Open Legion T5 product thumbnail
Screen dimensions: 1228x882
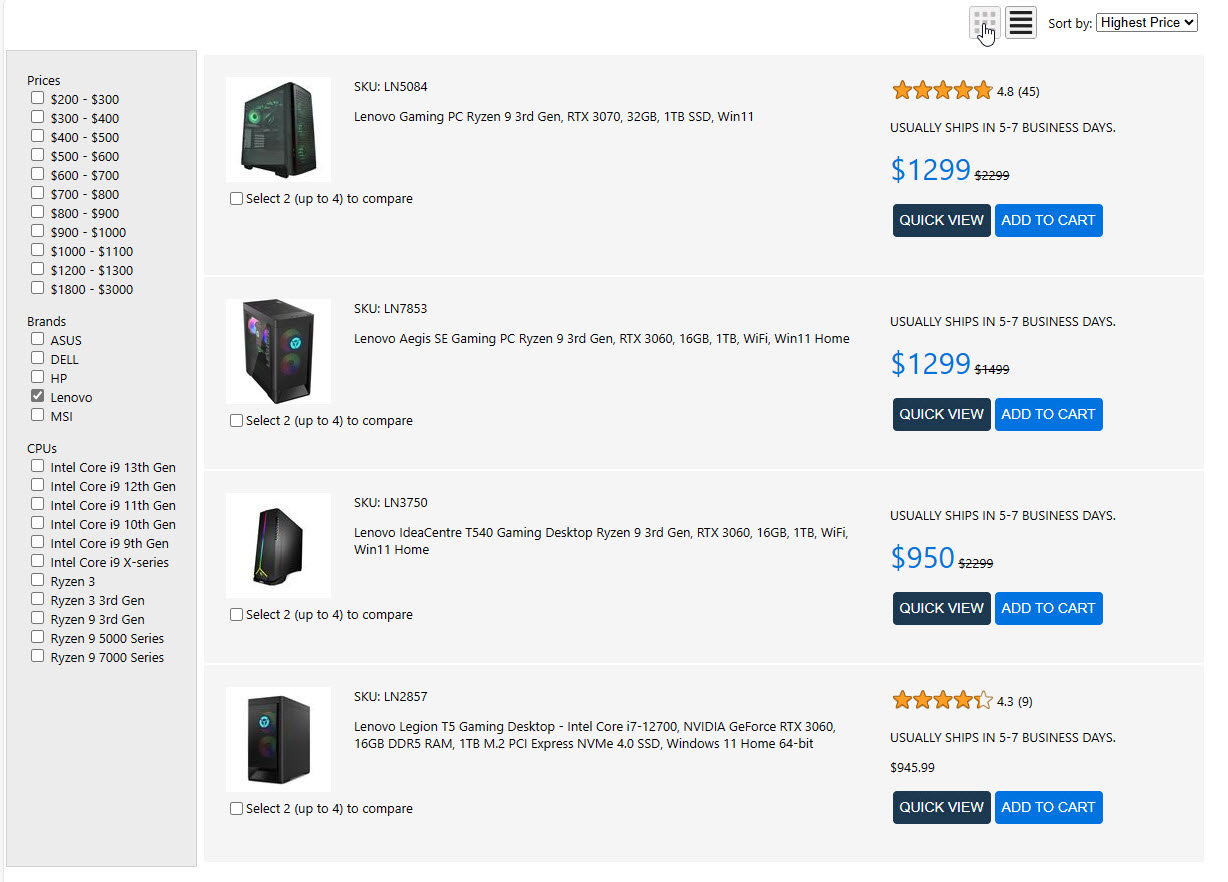pyautogui.click(x=278, y=739)
